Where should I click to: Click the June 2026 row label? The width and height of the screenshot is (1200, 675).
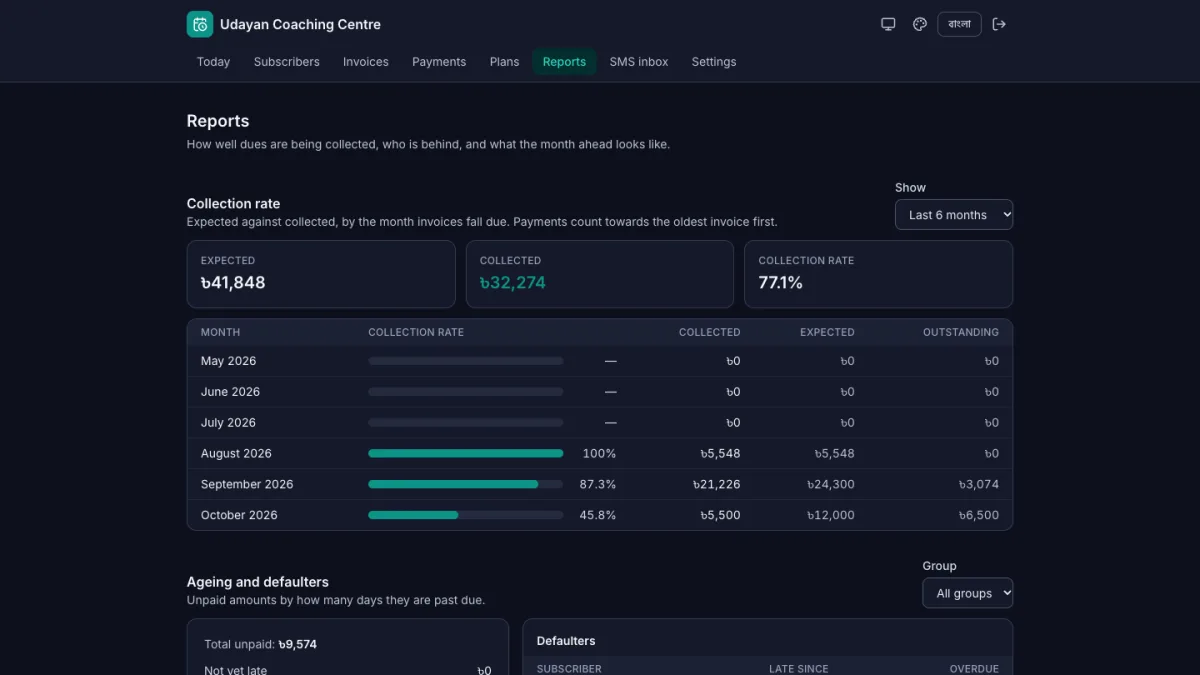(x=230, y=392)
